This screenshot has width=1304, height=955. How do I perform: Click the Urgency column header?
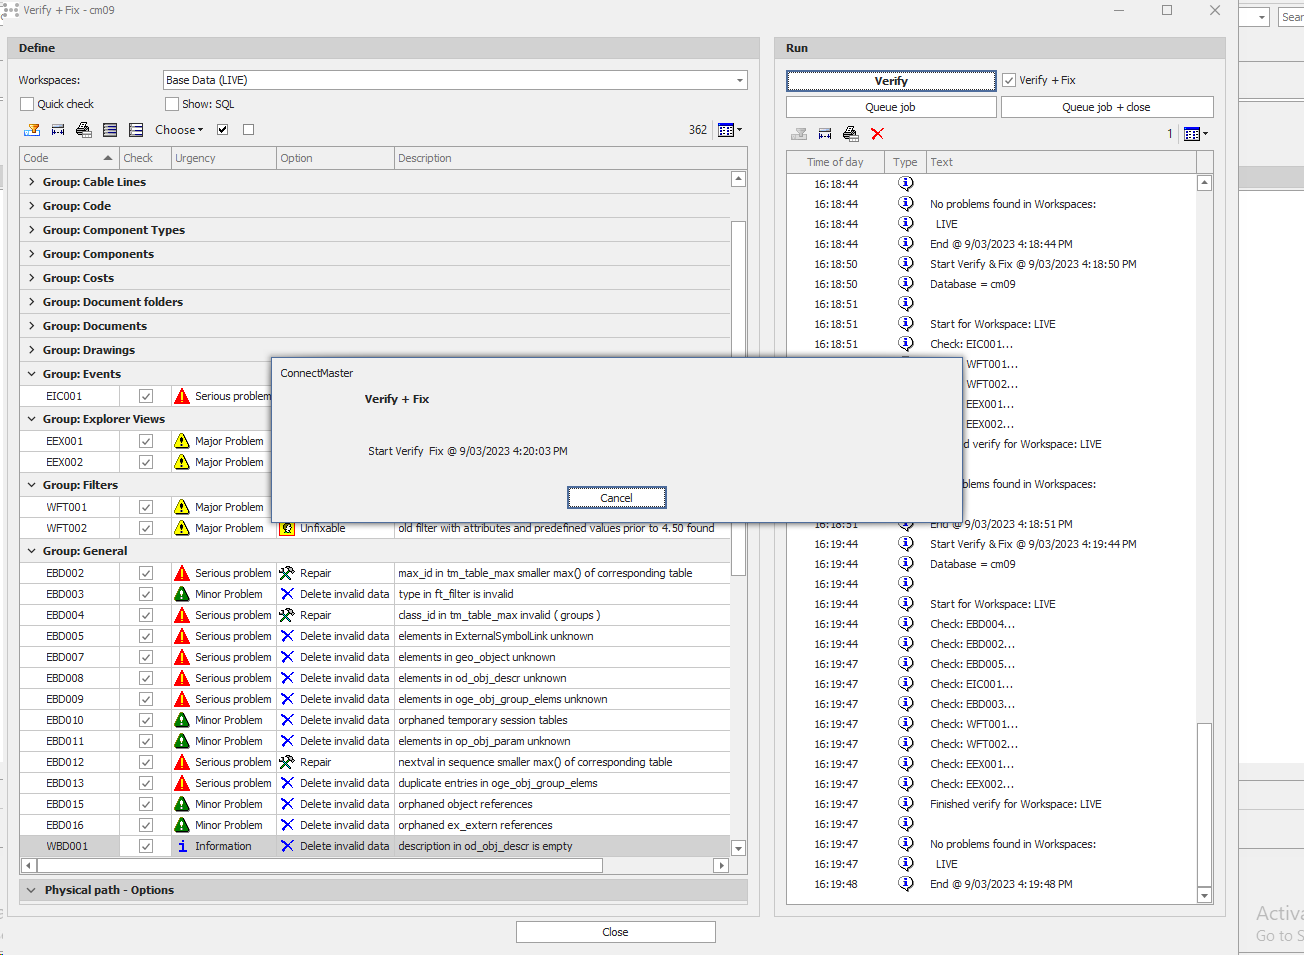point(224,158)
